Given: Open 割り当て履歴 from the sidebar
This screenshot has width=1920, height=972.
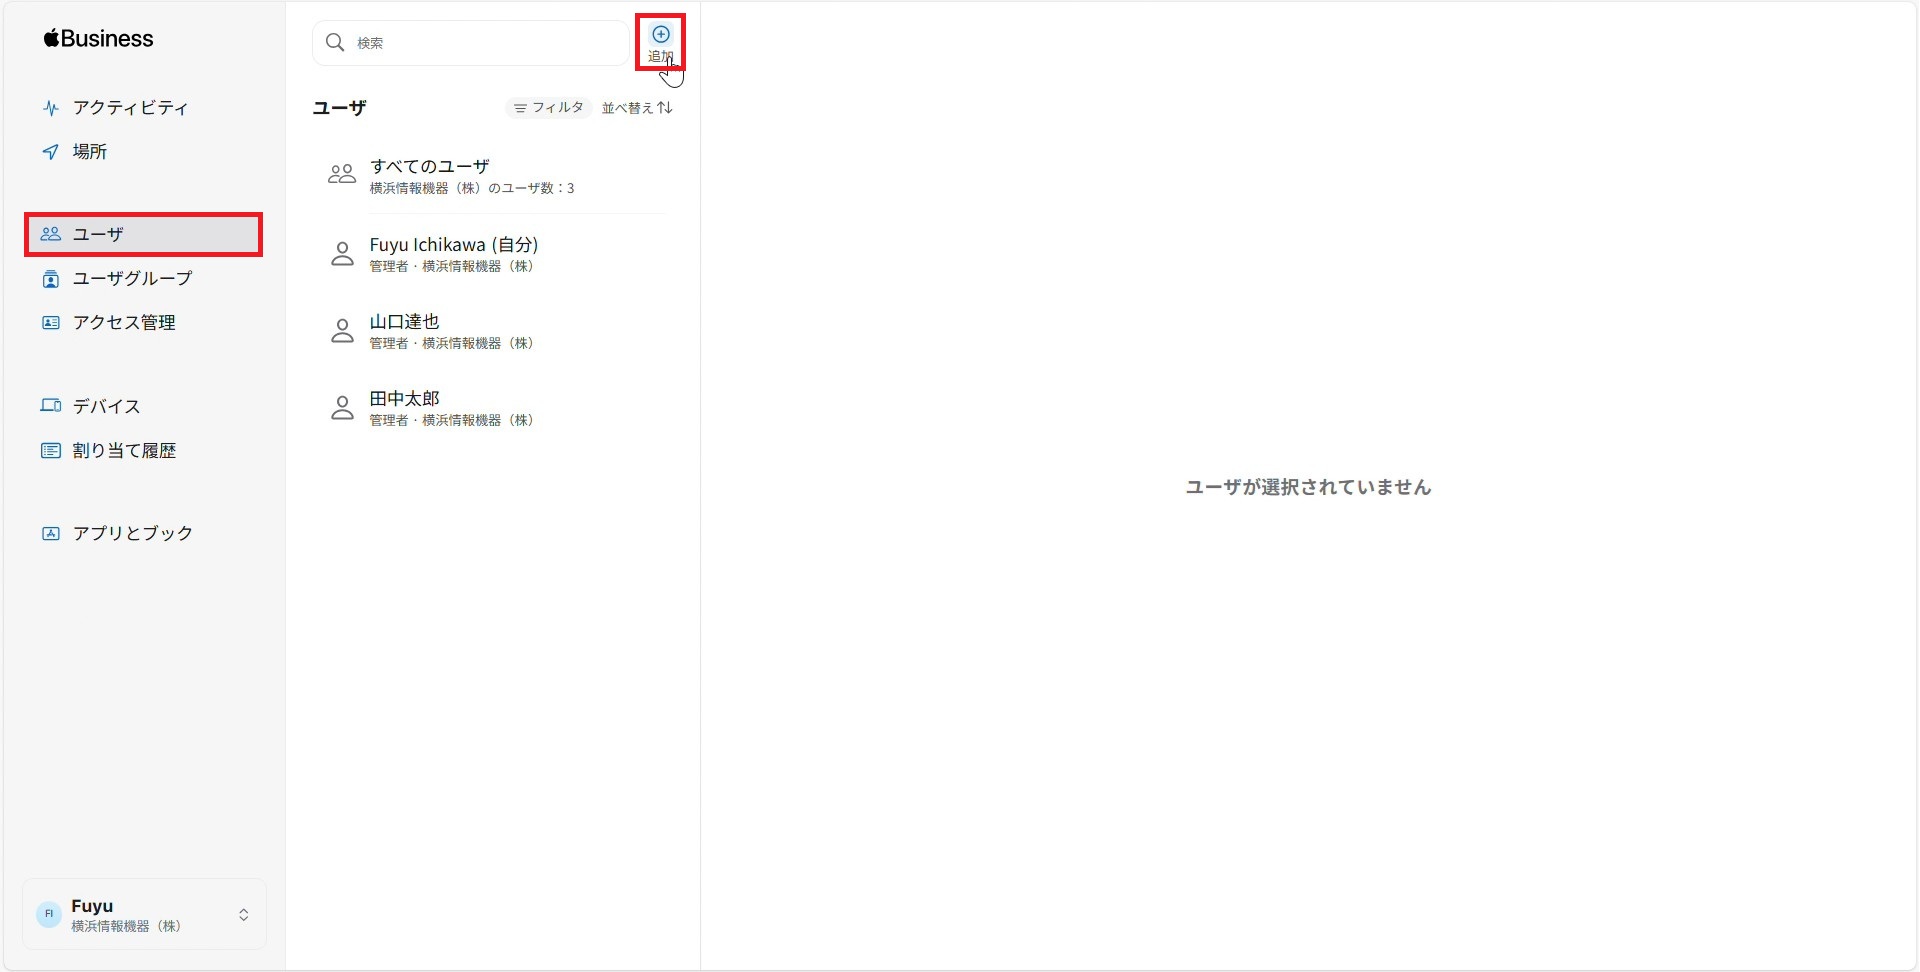Looking at the screenshot, I should (123, 450).
